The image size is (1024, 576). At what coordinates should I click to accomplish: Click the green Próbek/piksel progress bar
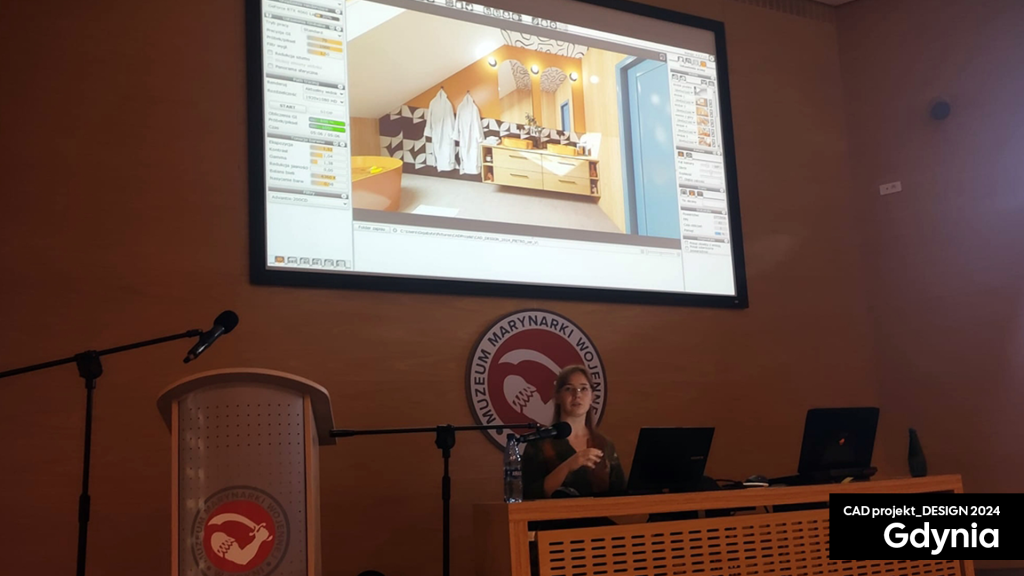click(x=327, y=129)
